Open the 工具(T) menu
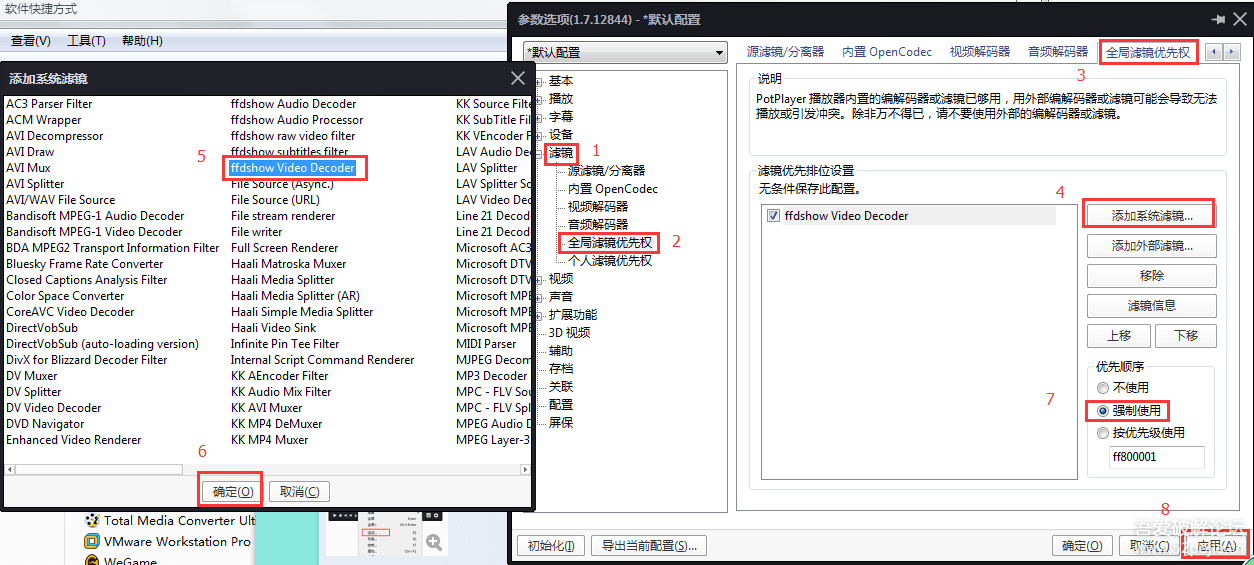This screenshot has width=1254, height=565. 86,41
